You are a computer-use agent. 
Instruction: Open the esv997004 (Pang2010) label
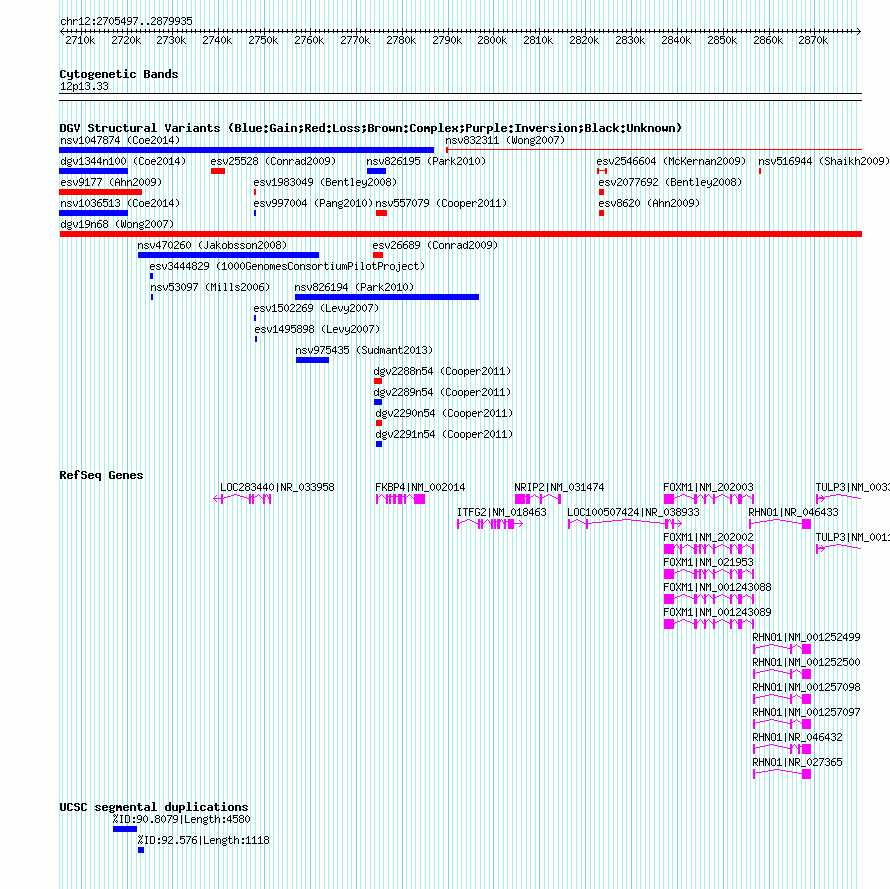(x=313, y=203)
